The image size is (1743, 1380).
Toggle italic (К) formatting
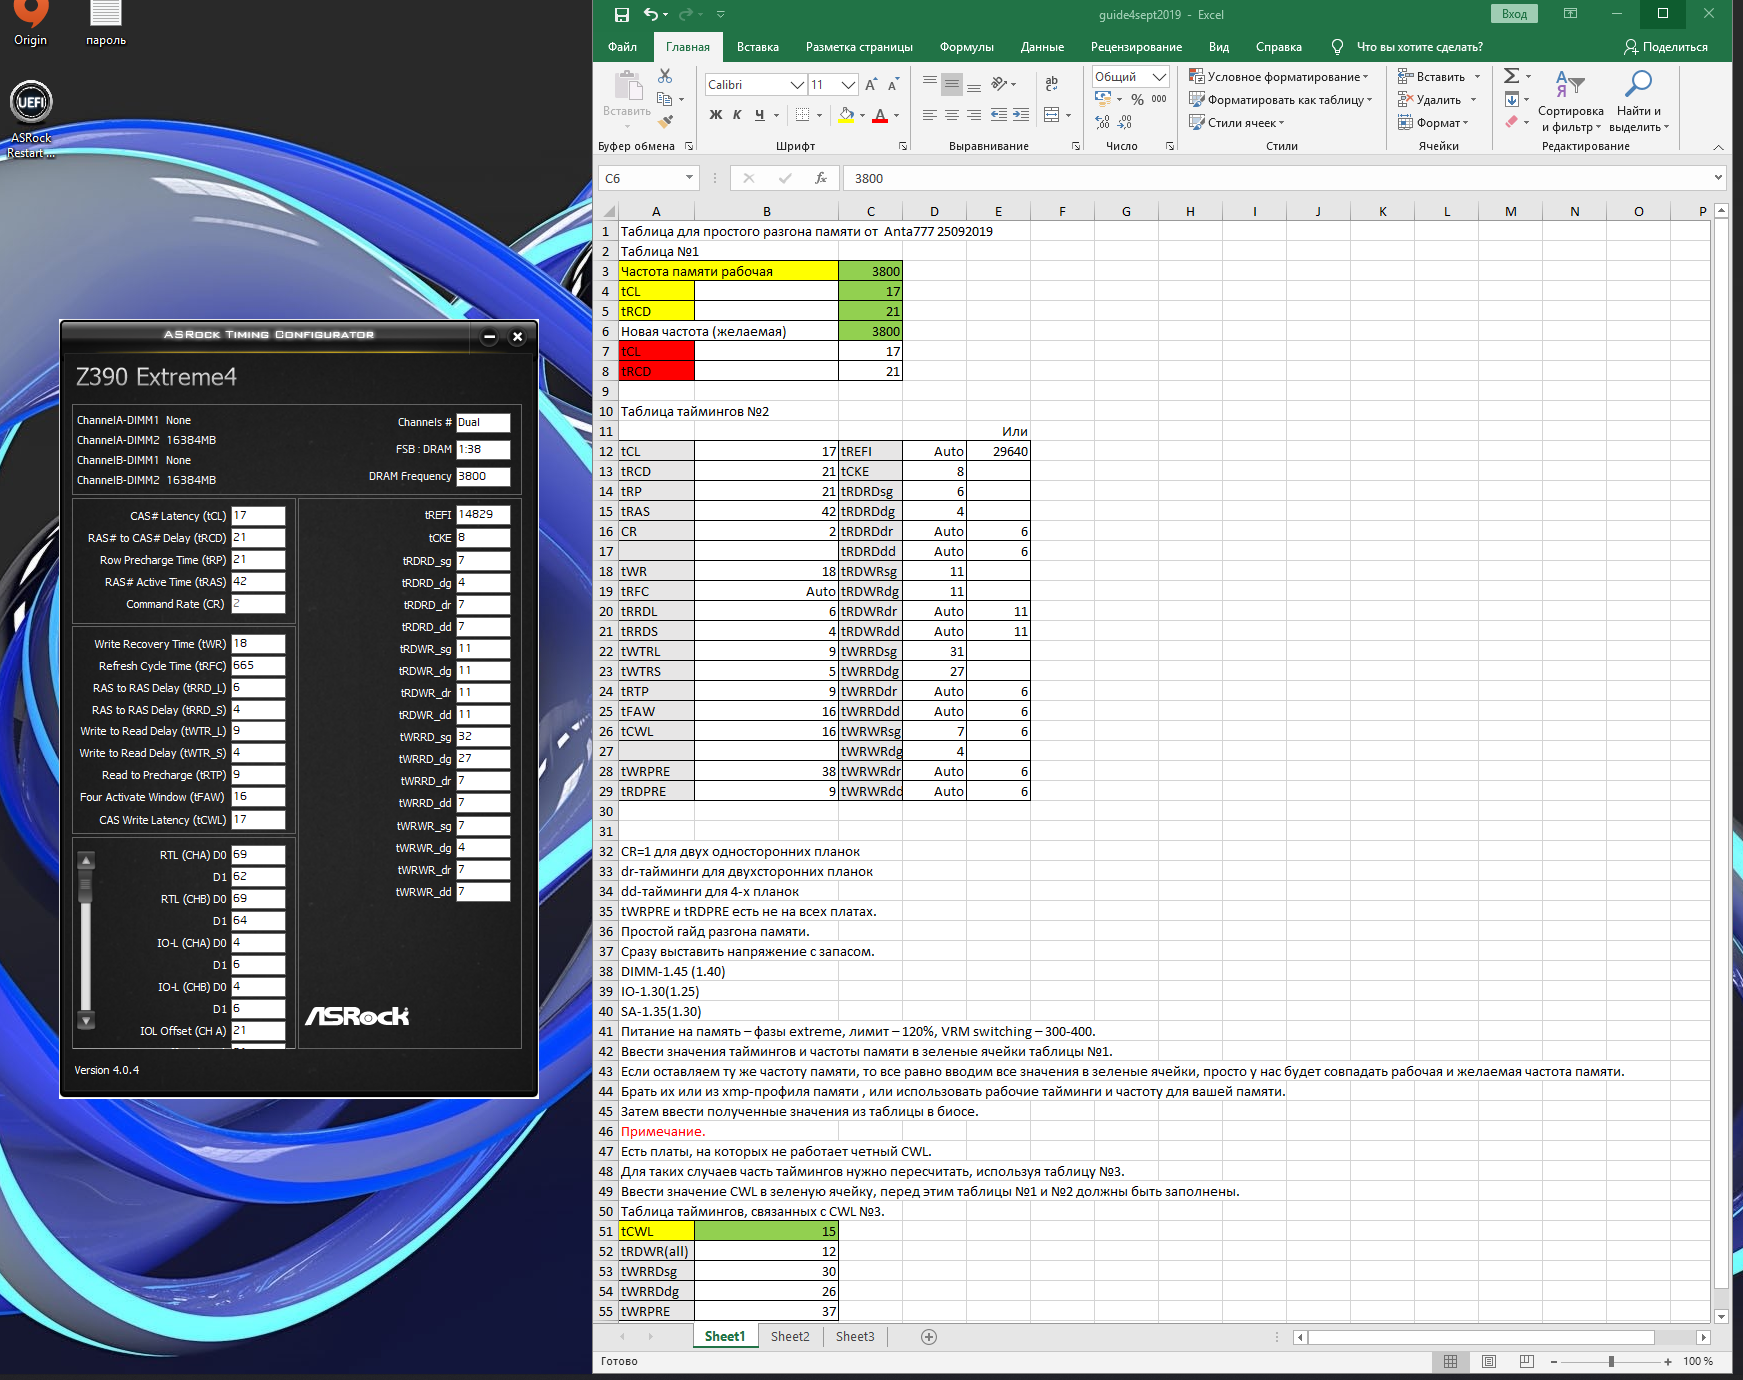pyautogui.click(x=737, y=115)
